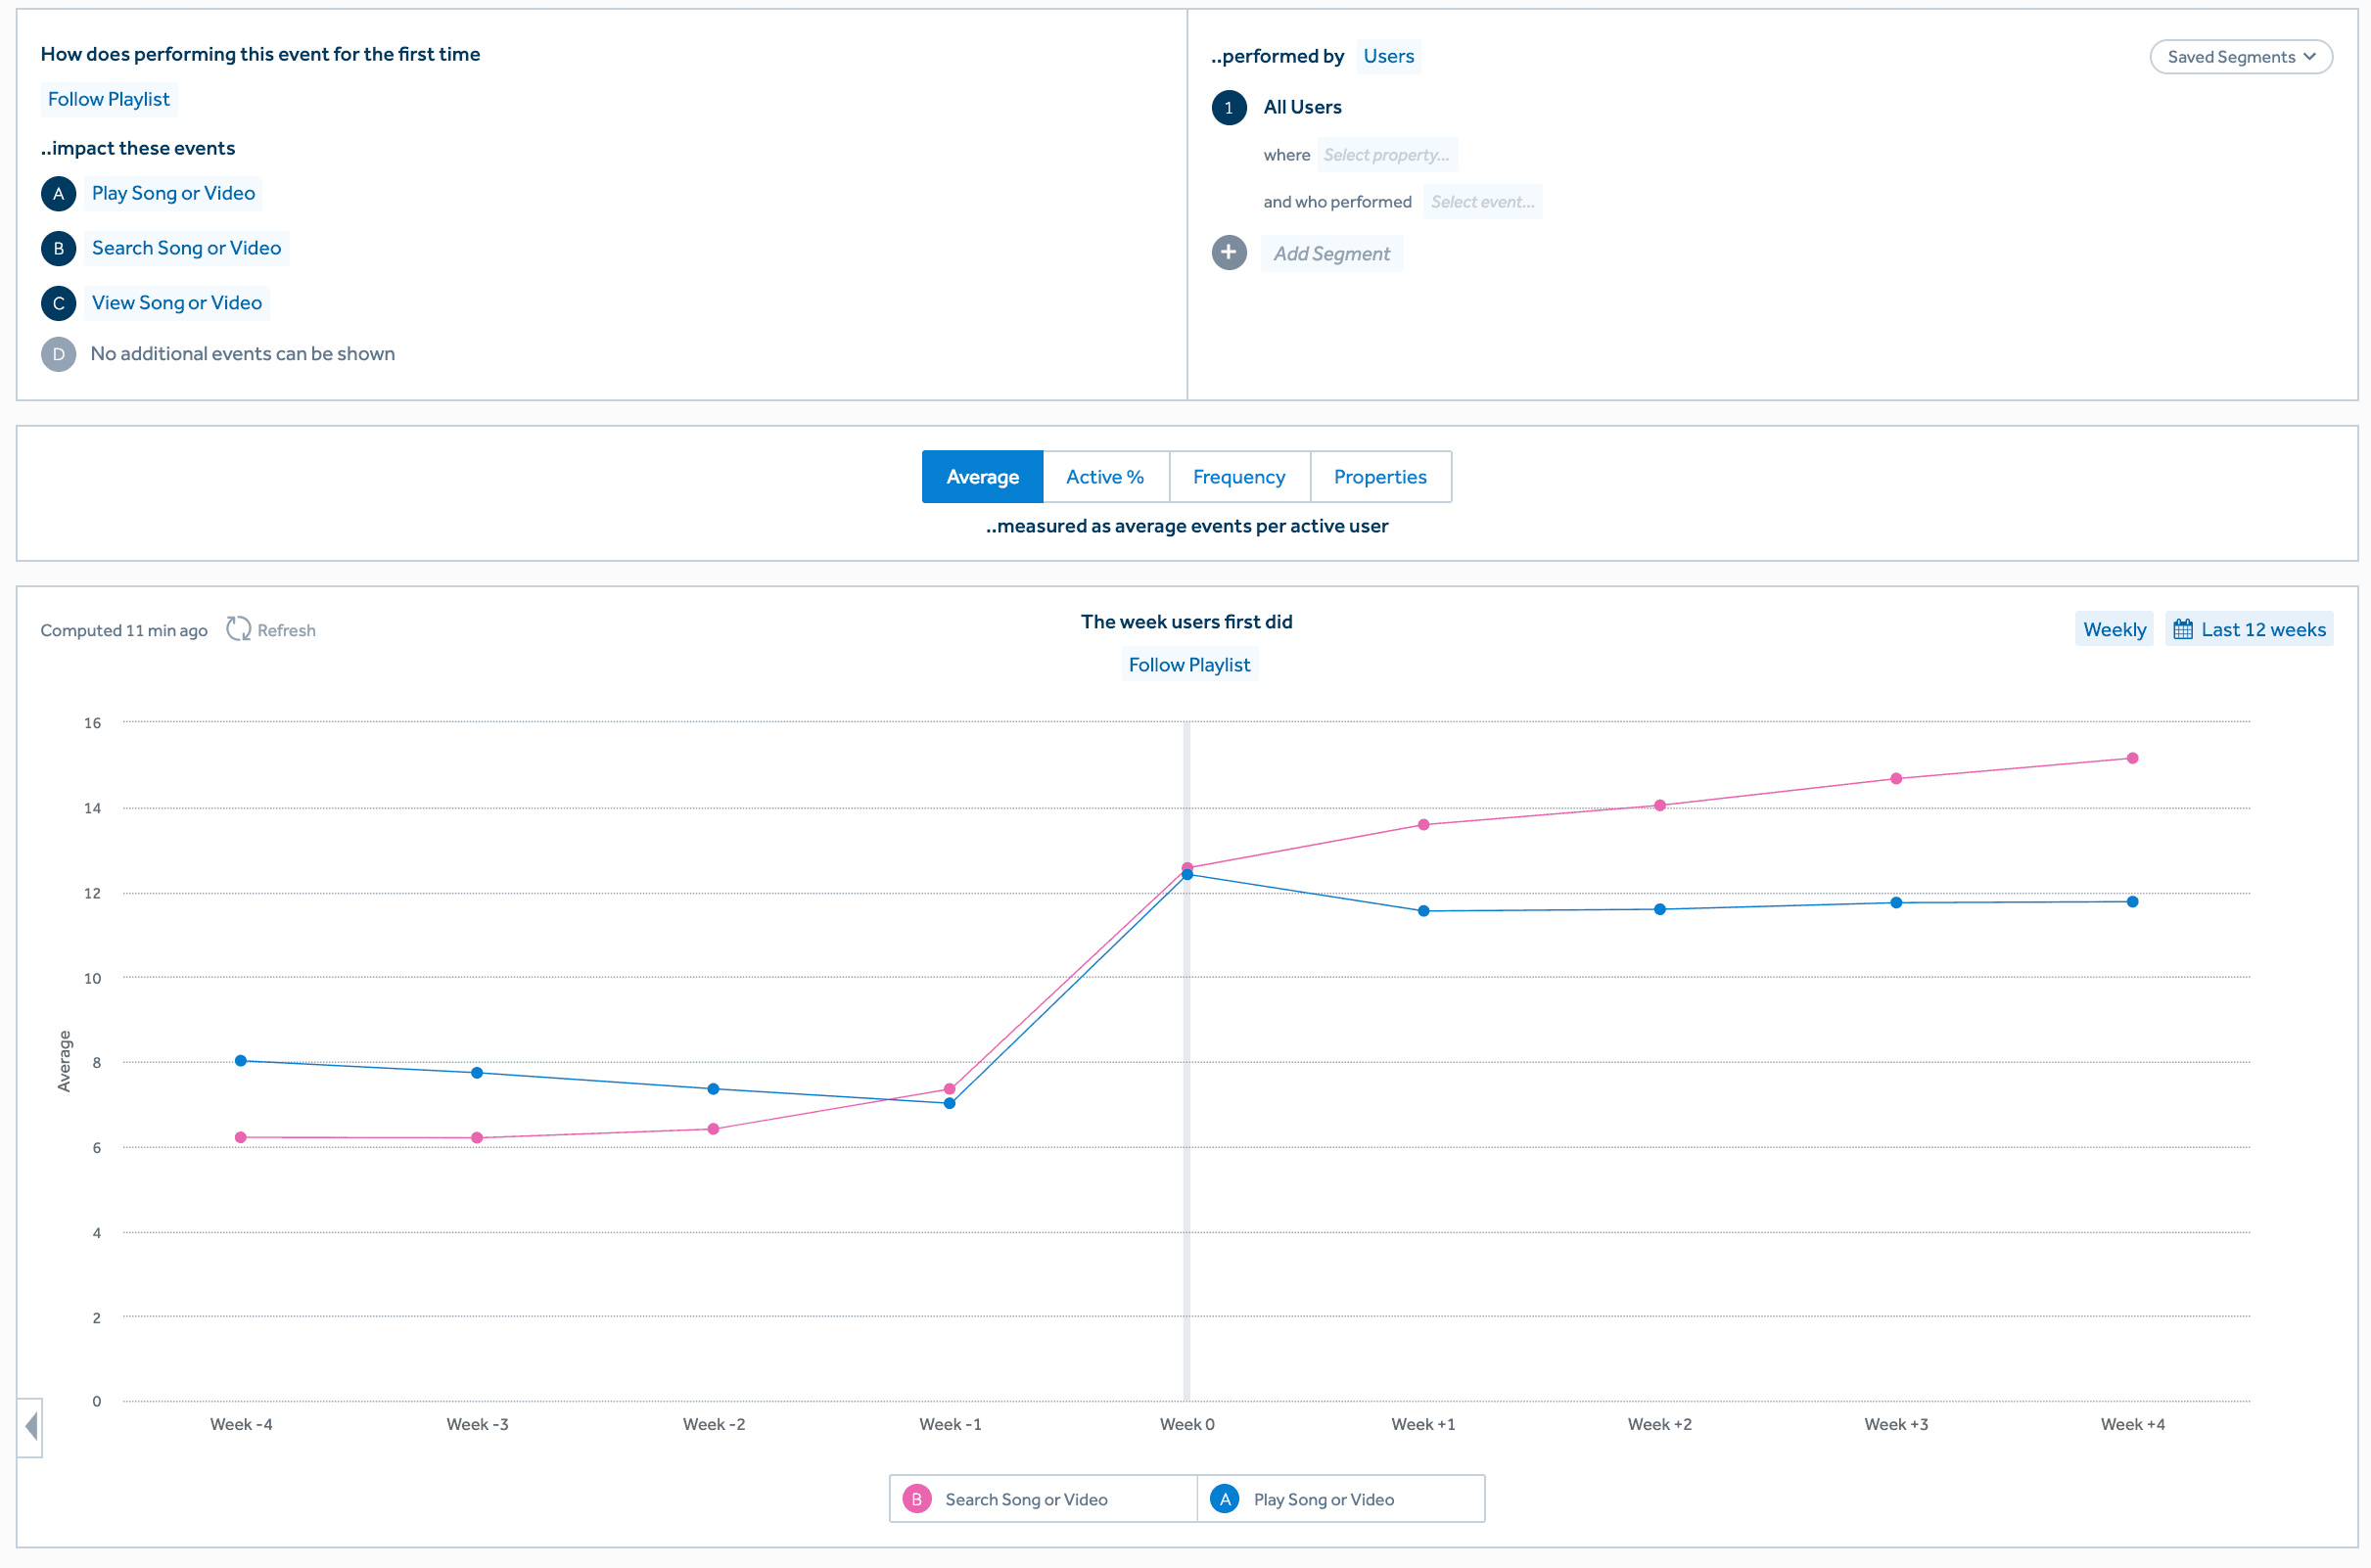This screenshot has height=1568, width=2371.
Task: Switch to the Active % tab
Action: pyautogui.click(x=1104, y=477)
